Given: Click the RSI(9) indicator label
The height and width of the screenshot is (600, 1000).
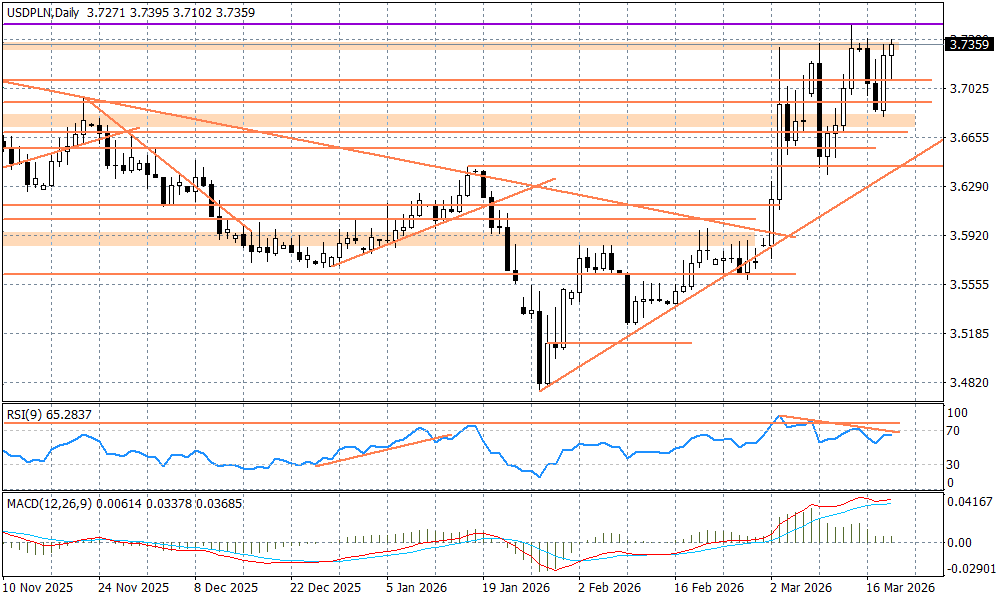Looking at the screenshot, I should point(25,412).
